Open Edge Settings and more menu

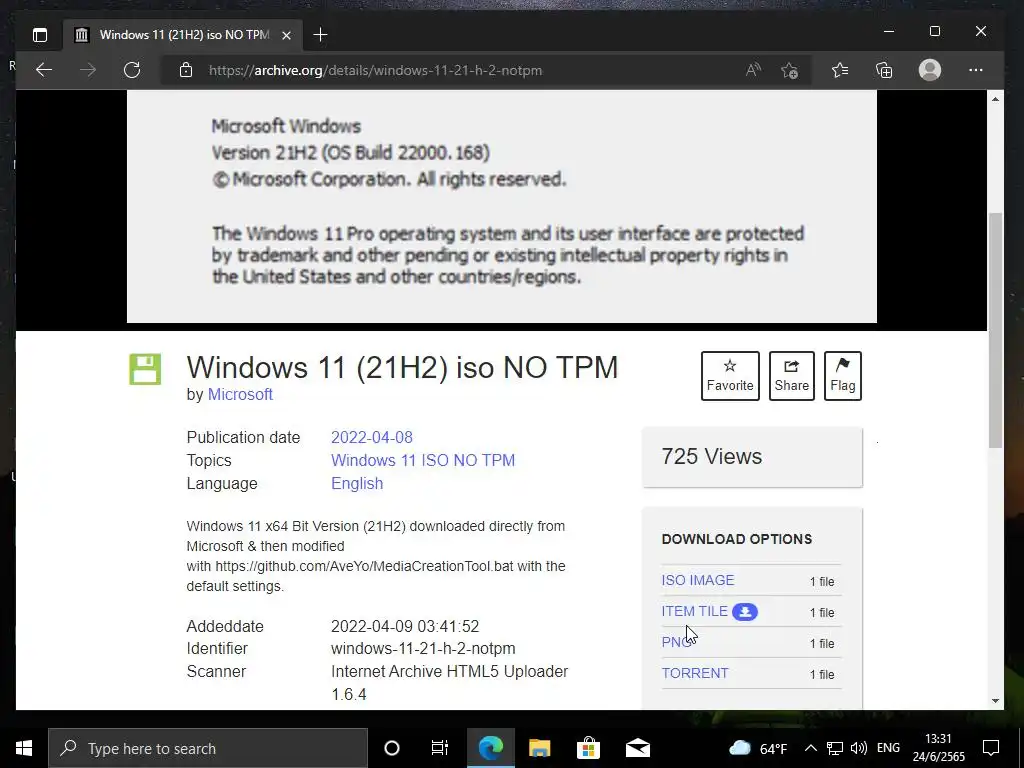[x=976, y=70]
